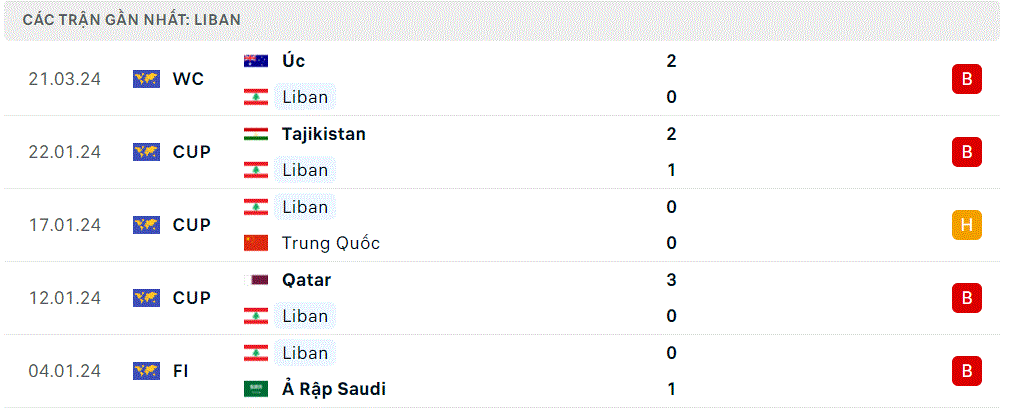Image resolution: width=1017 pixels, height=408 pixels.
Task: Click the 'Các trận gần nhất: Liban' header
Action: (x=132, y=20)
